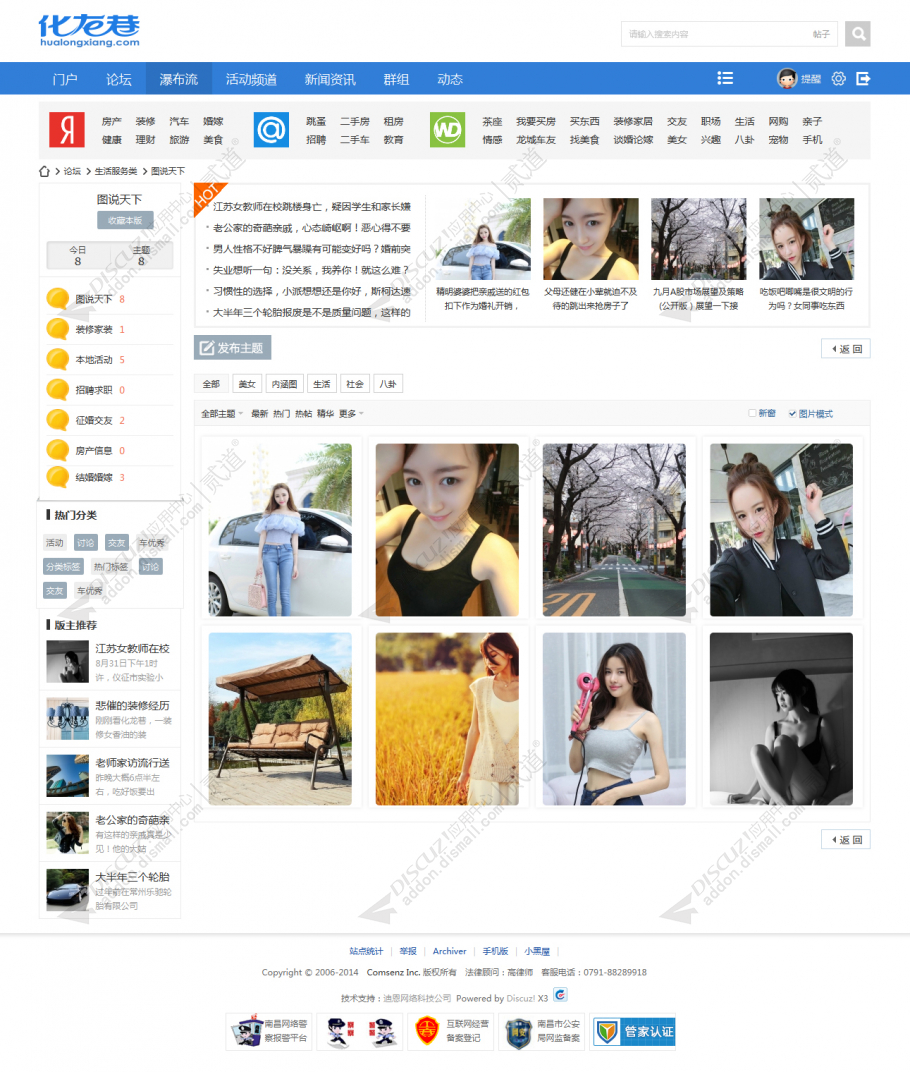The image size is (910, 1072).
Task: Select the 瀑布流 nav tab
Action: coord(178,79)
